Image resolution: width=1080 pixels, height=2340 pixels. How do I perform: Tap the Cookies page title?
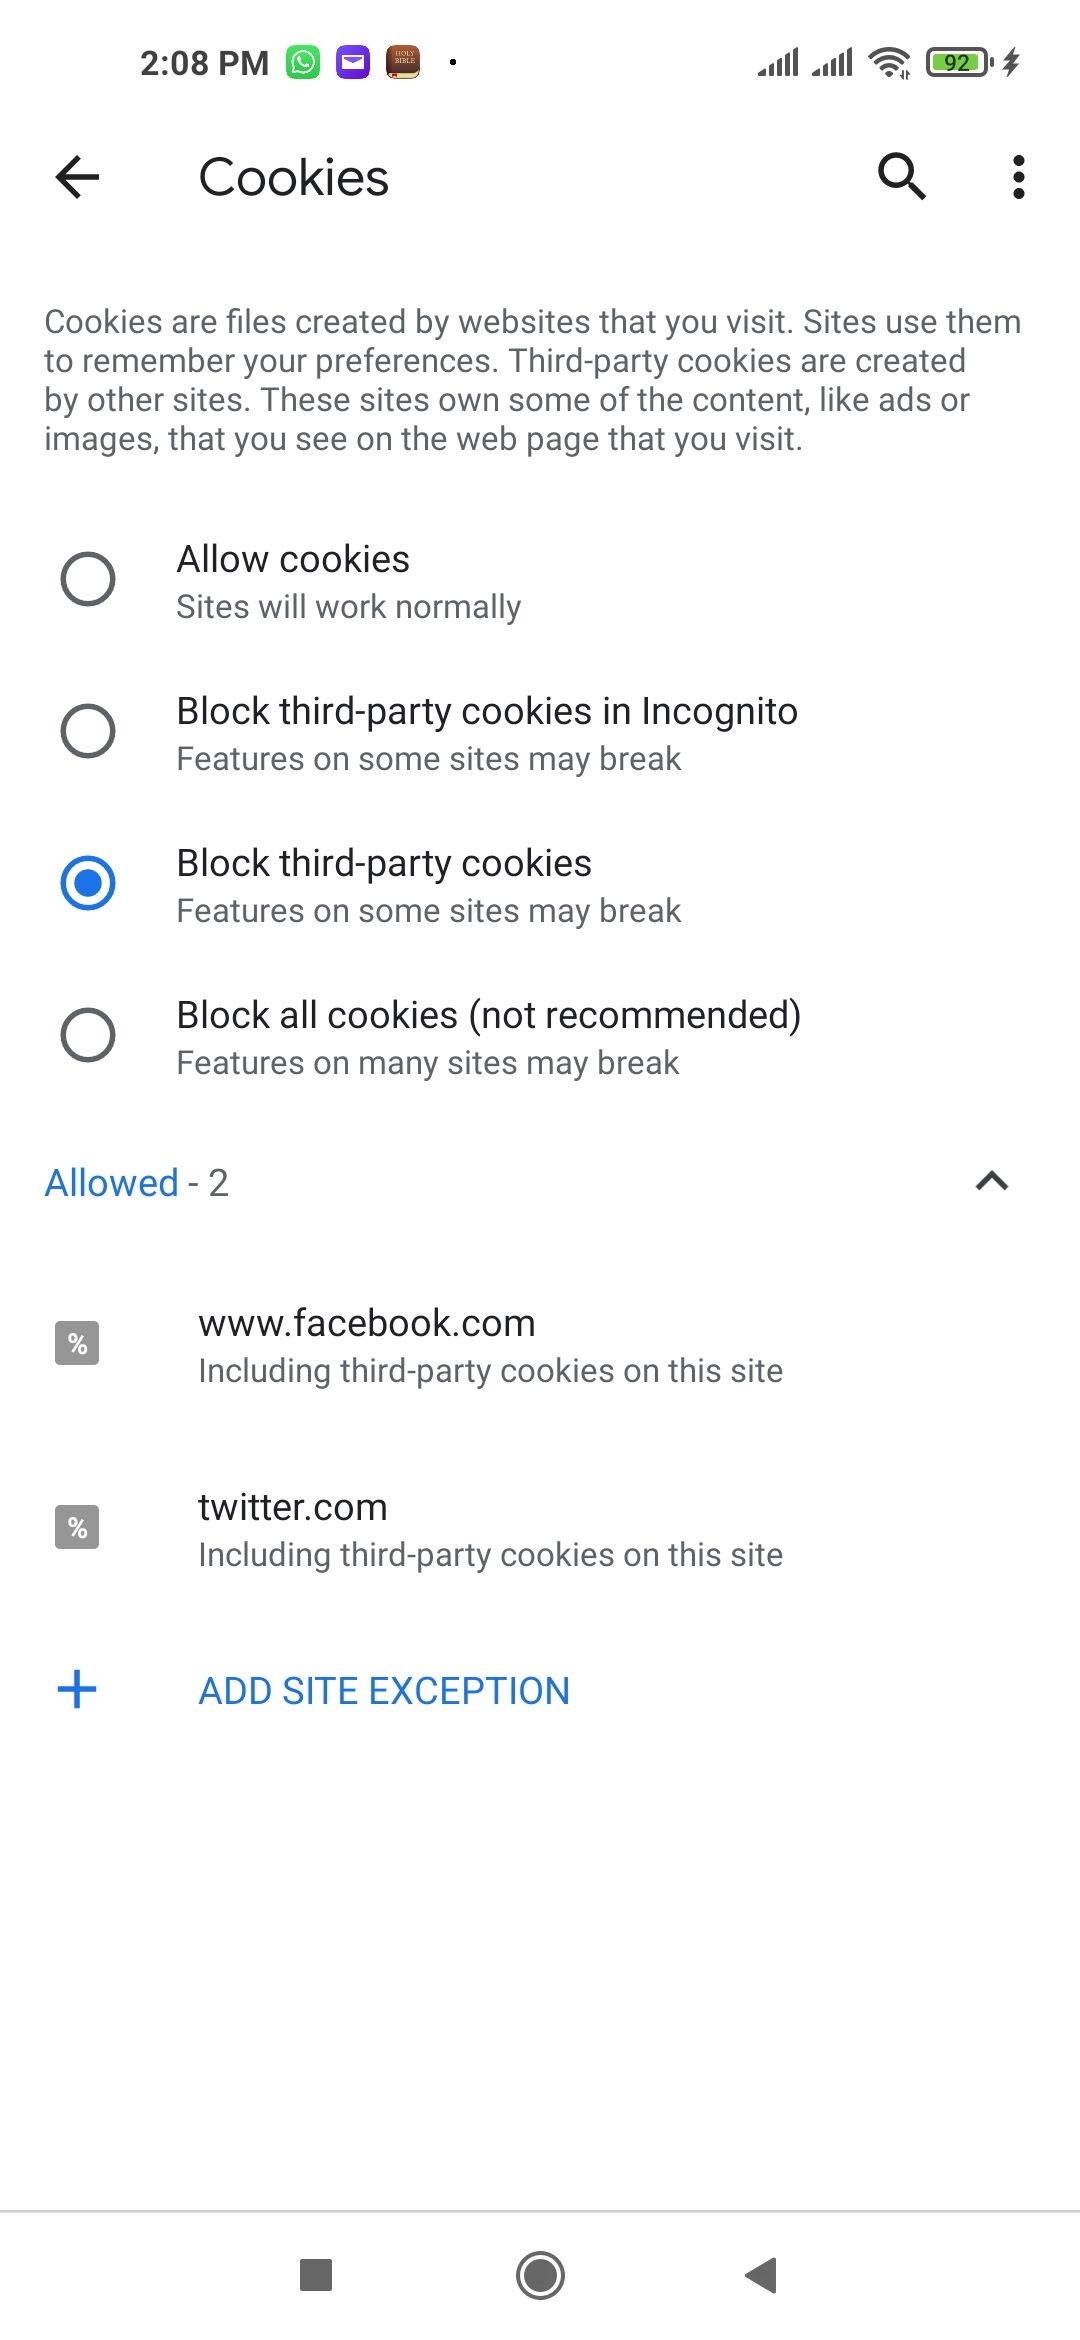click(x=293, y=176)
